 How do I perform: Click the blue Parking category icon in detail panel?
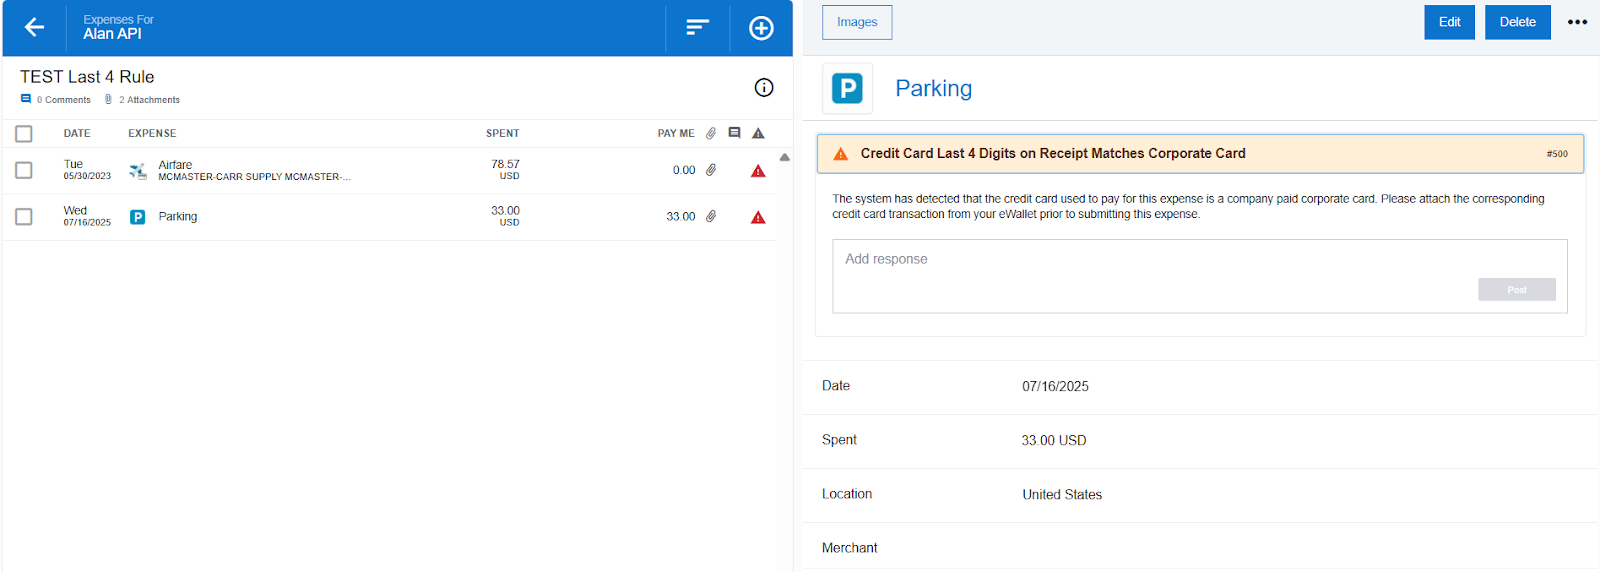847,89
